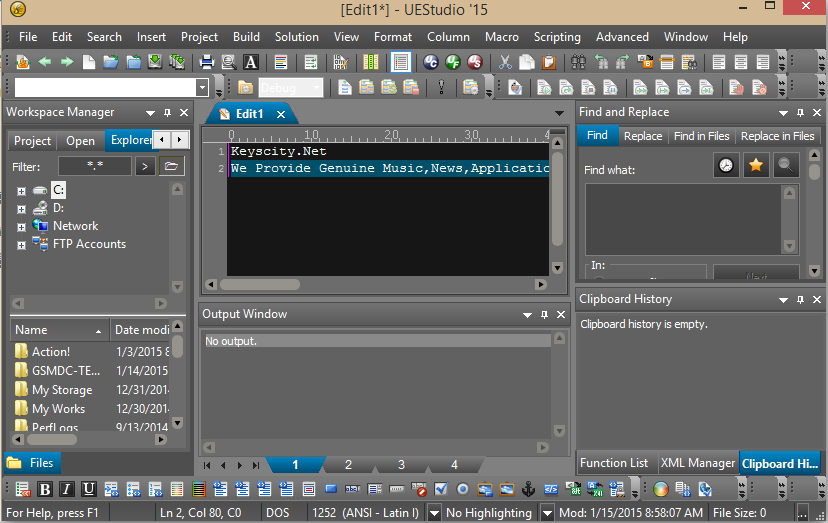The height and width of the screenshot is (523, 828).
Task: Toggle the highlighted line numbers view icon
Action: (x=401, y=62)
